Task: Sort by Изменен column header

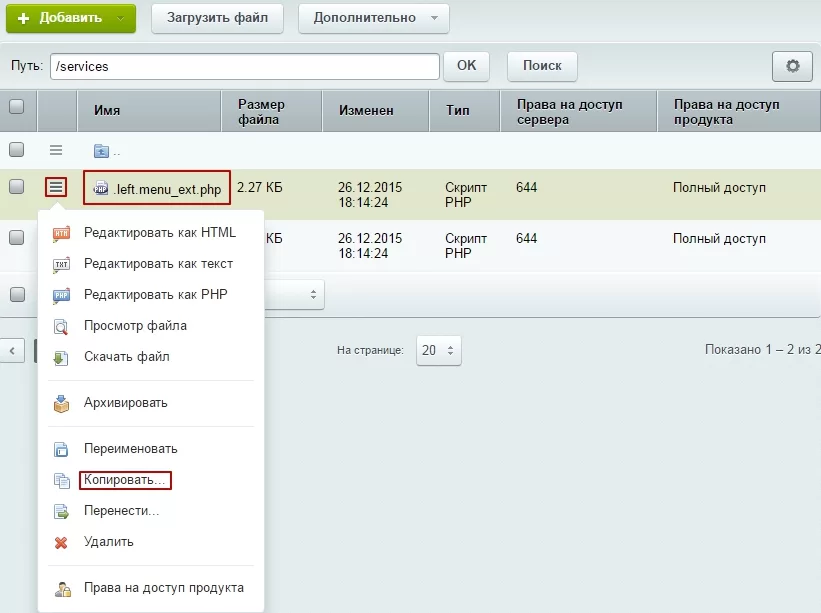Action: [376, 110]
